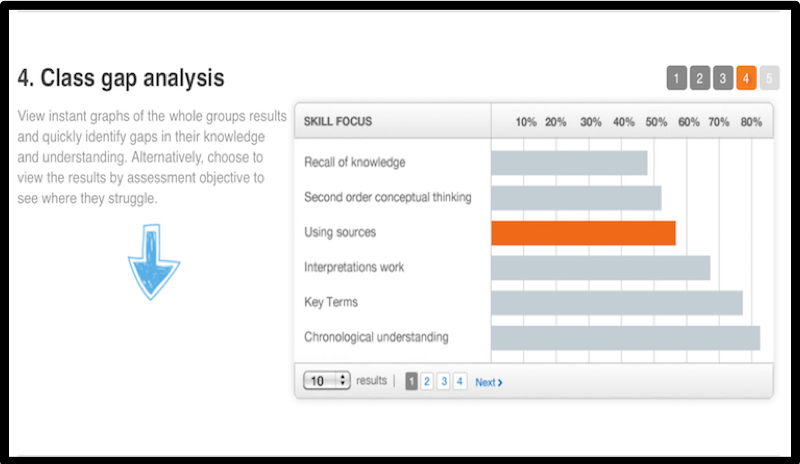This screenshot has width=800, height=464.
Task: Select the Chronological understanding row label
Action: [376, 337]
